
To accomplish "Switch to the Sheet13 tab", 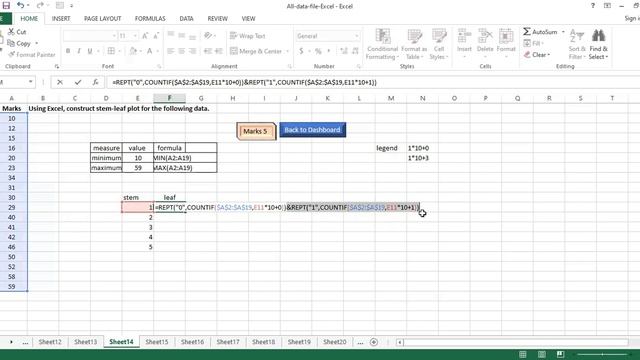I will (85, 342).
